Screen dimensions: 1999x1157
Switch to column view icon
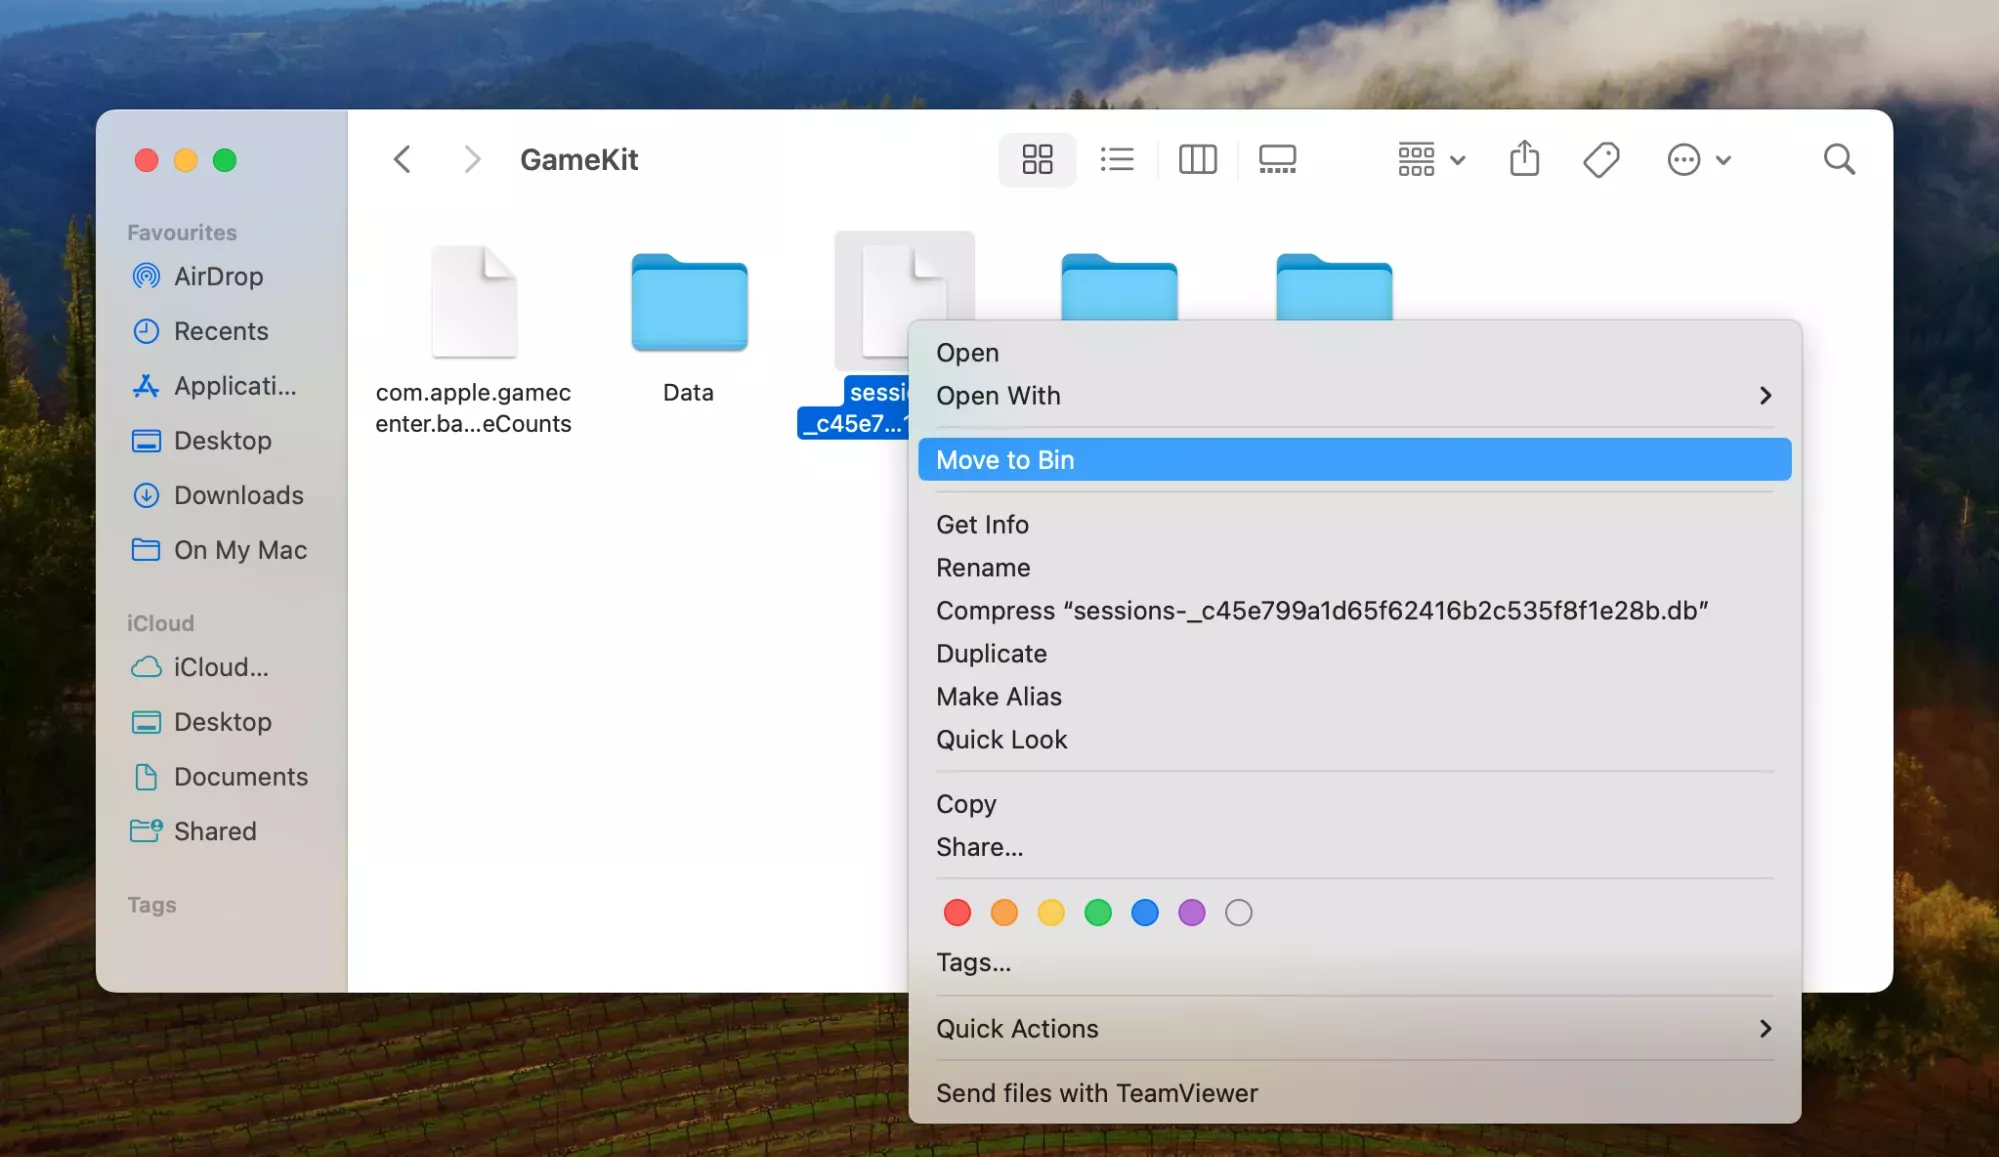point(1197,159)
